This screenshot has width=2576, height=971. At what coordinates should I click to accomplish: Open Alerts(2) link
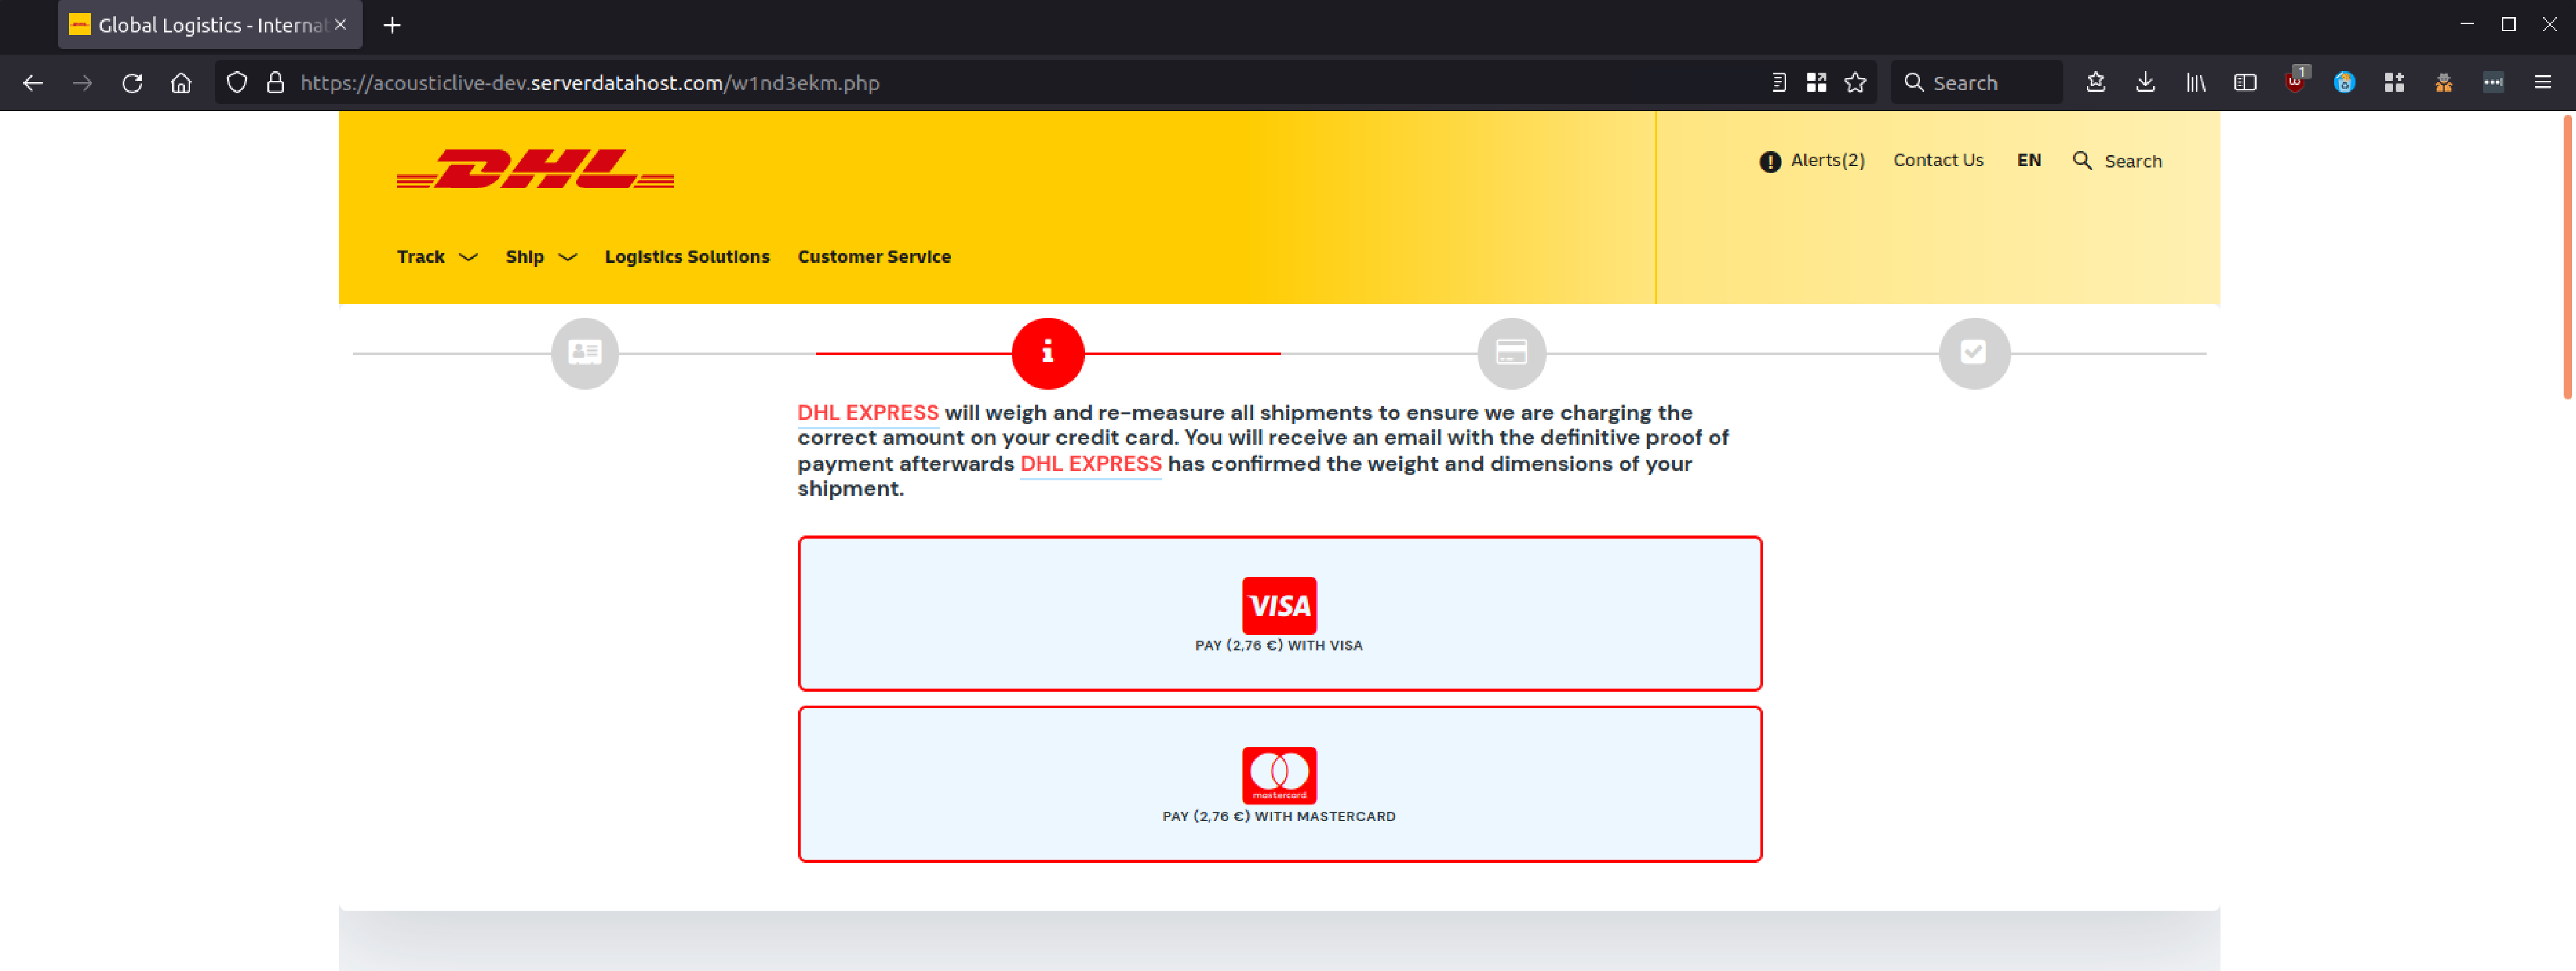pyautogui.click(x=1827, y=160)
